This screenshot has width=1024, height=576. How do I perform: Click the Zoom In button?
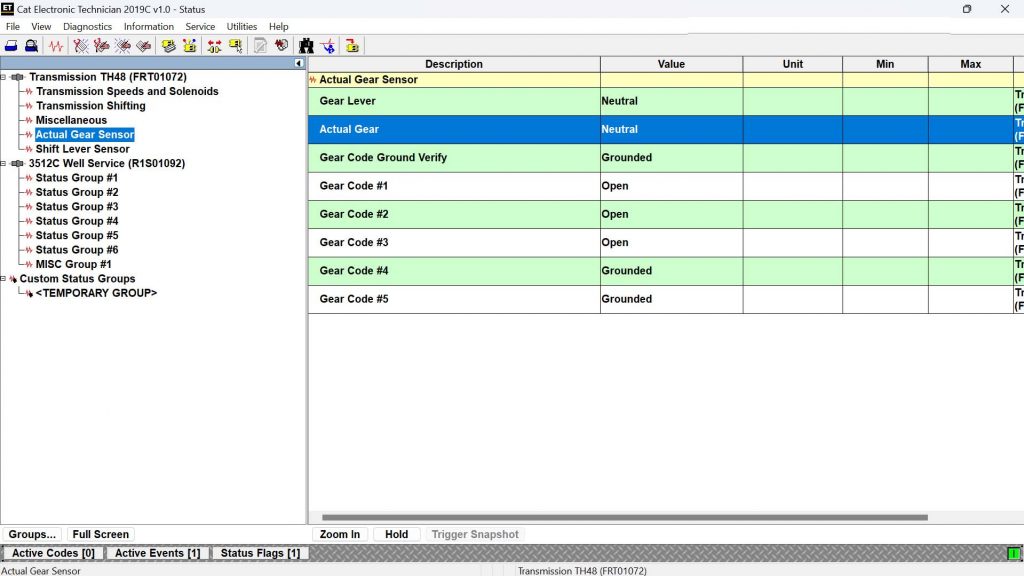340,534
